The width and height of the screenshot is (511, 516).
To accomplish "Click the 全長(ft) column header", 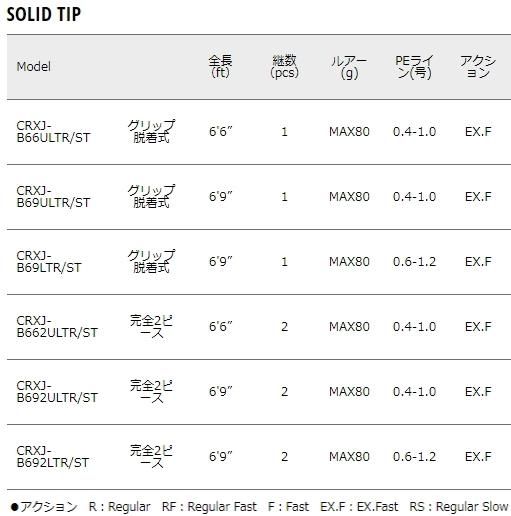I will pos(220,66).
